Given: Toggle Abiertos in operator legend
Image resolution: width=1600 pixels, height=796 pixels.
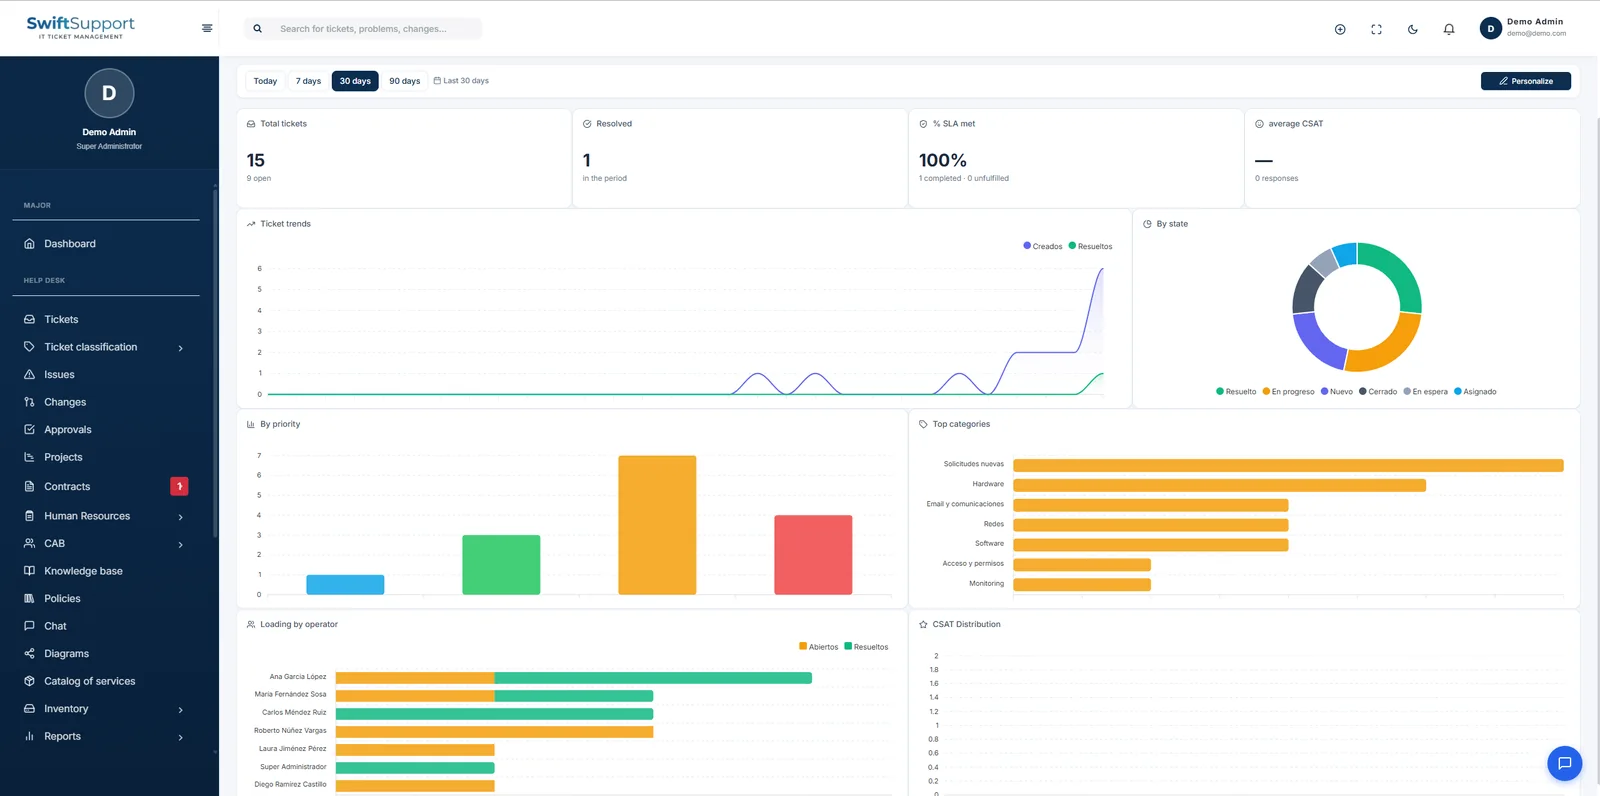Looking at the screenshot, I should tap(819, 647).
